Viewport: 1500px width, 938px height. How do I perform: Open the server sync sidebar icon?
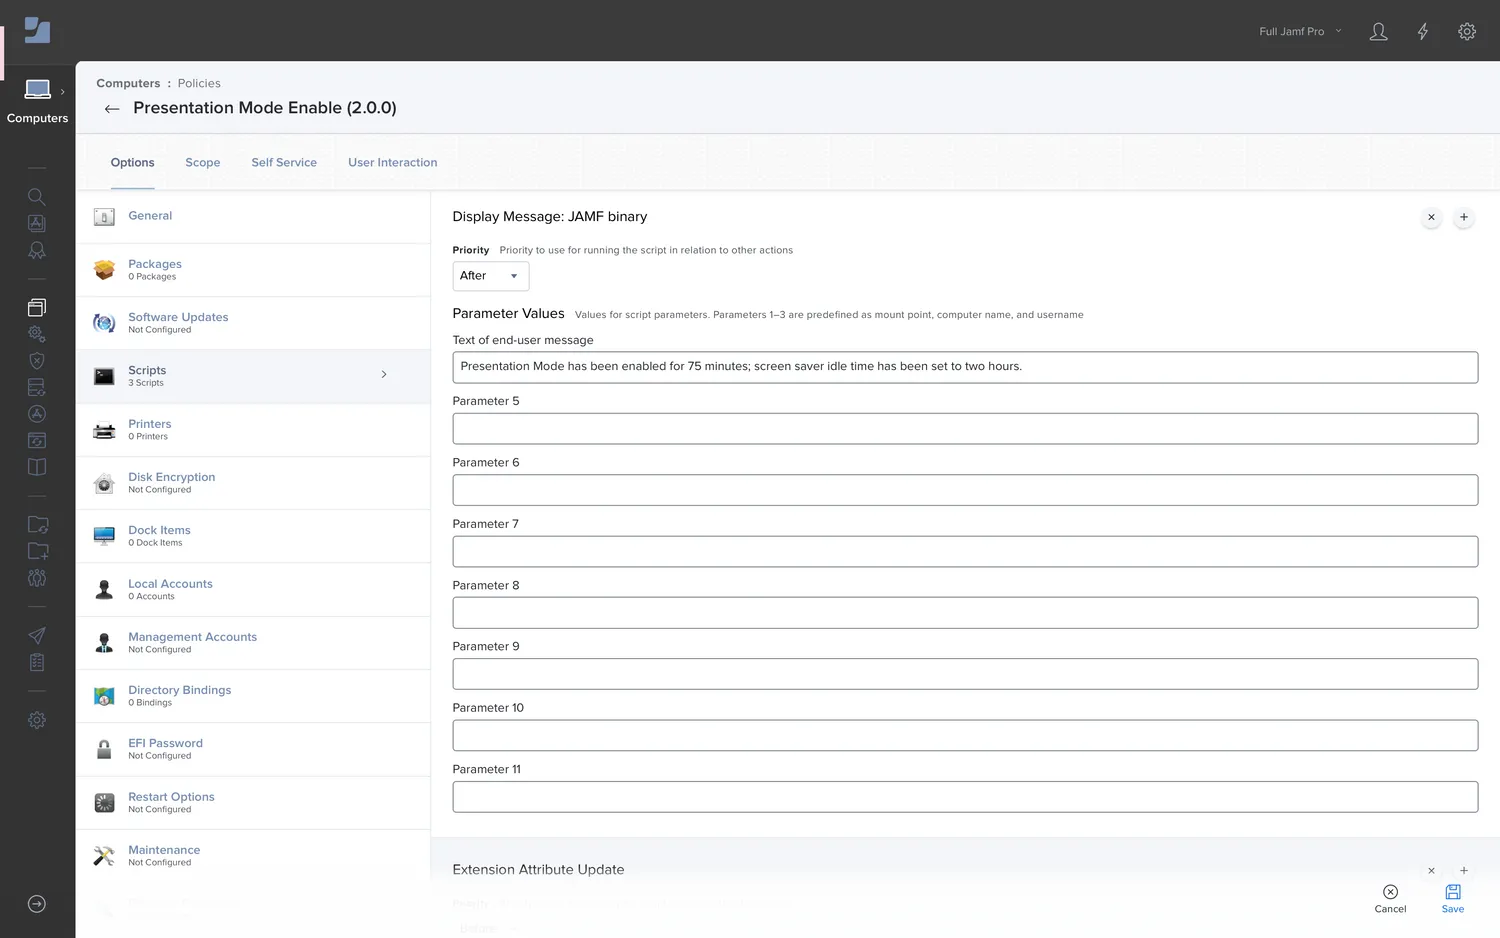click(x=37, y=387)
